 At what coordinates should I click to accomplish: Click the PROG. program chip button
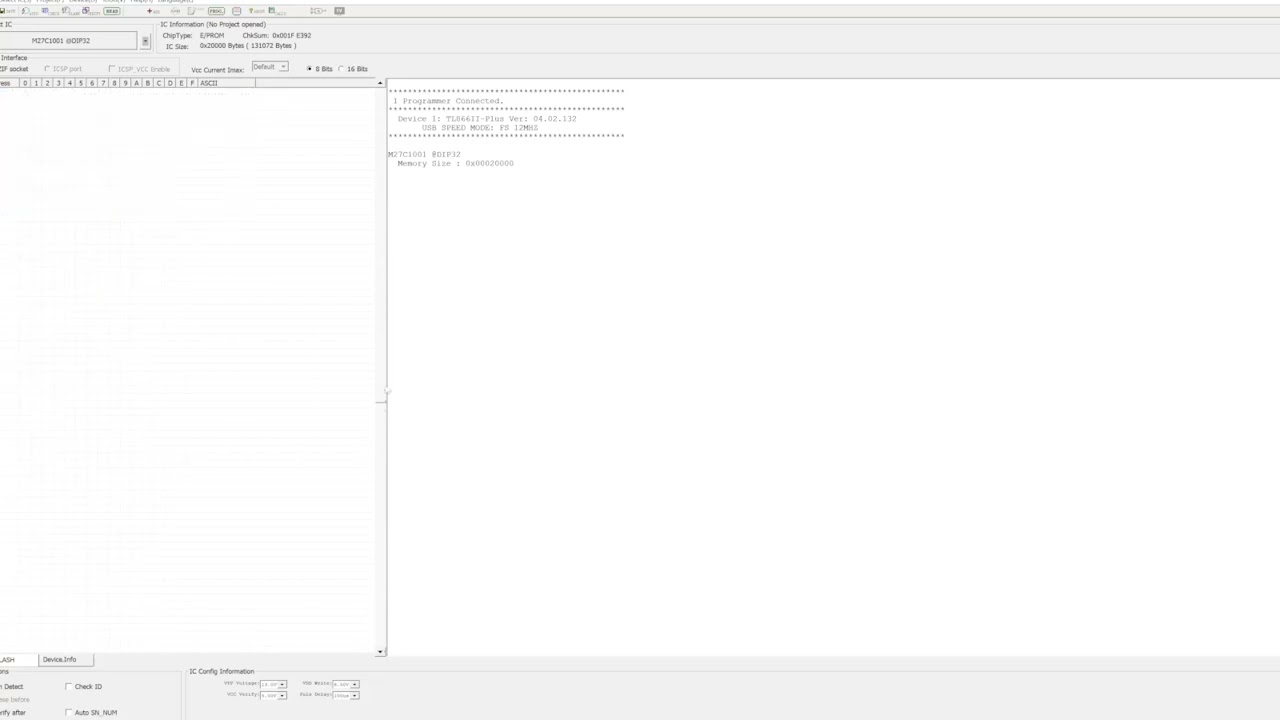[216, 11]
